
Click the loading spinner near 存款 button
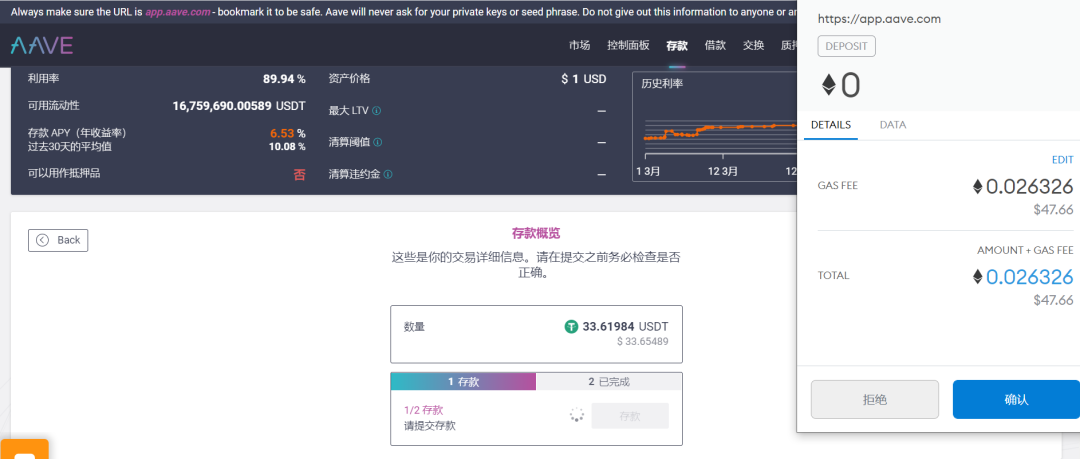coord(577,415)
